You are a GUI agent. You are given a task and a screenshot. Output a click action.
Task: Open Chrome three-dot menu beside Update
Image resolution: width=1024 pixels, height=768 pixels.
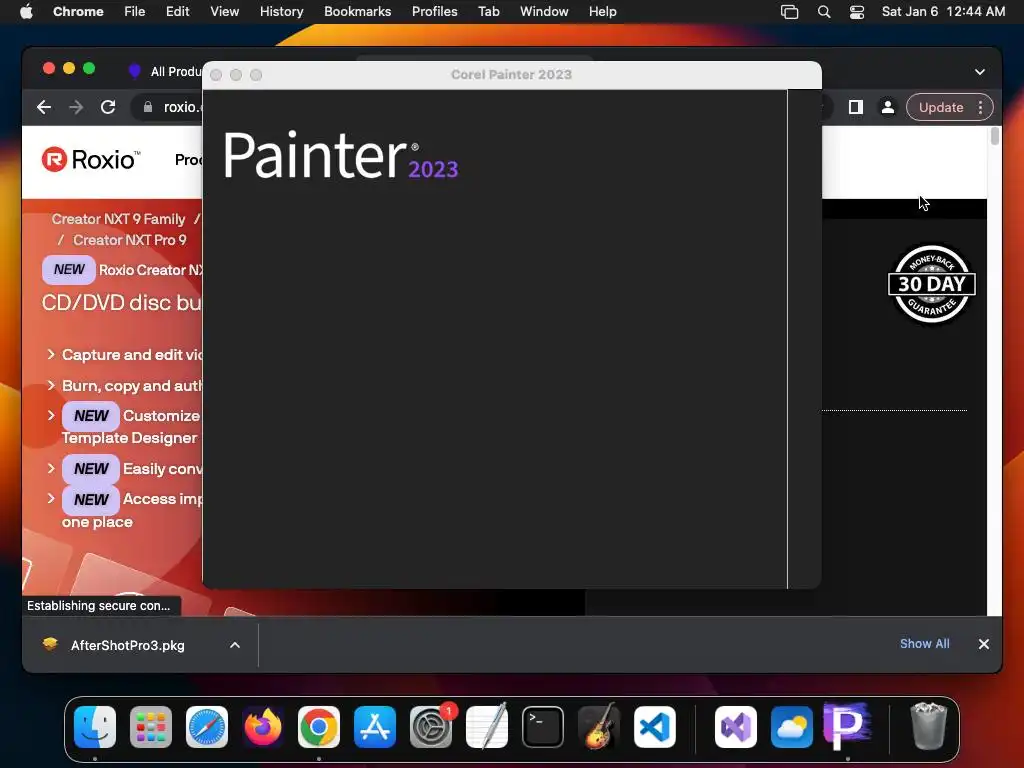[980, 107]
